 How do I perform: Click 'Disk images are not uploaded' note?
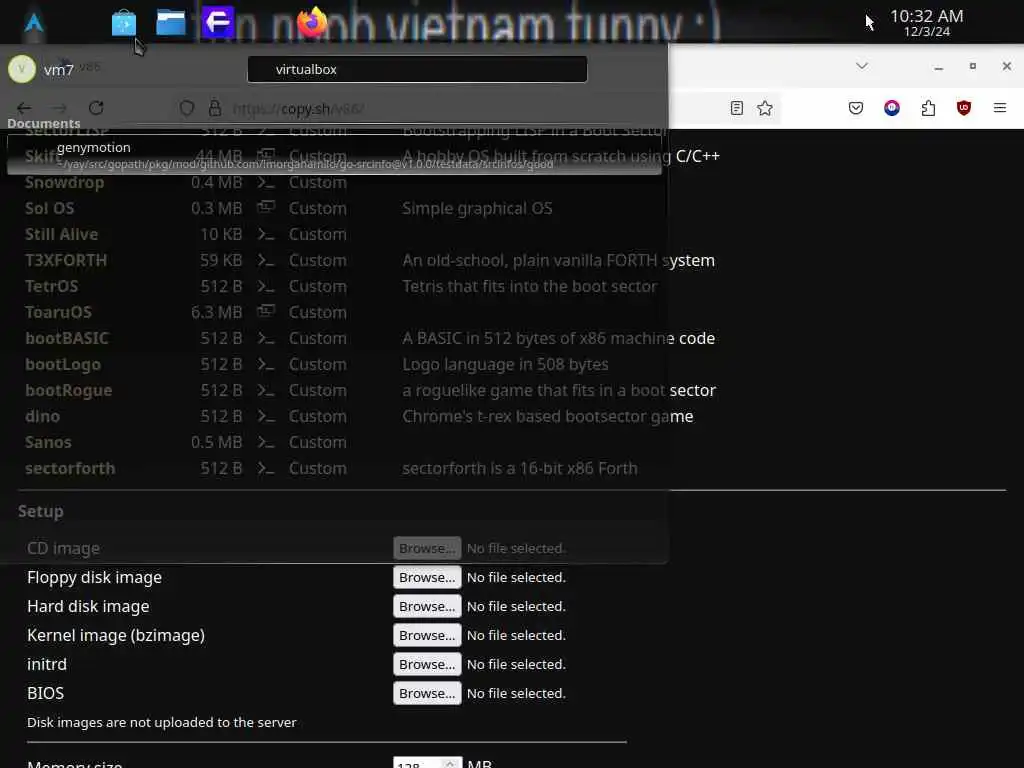click(162, 722)
